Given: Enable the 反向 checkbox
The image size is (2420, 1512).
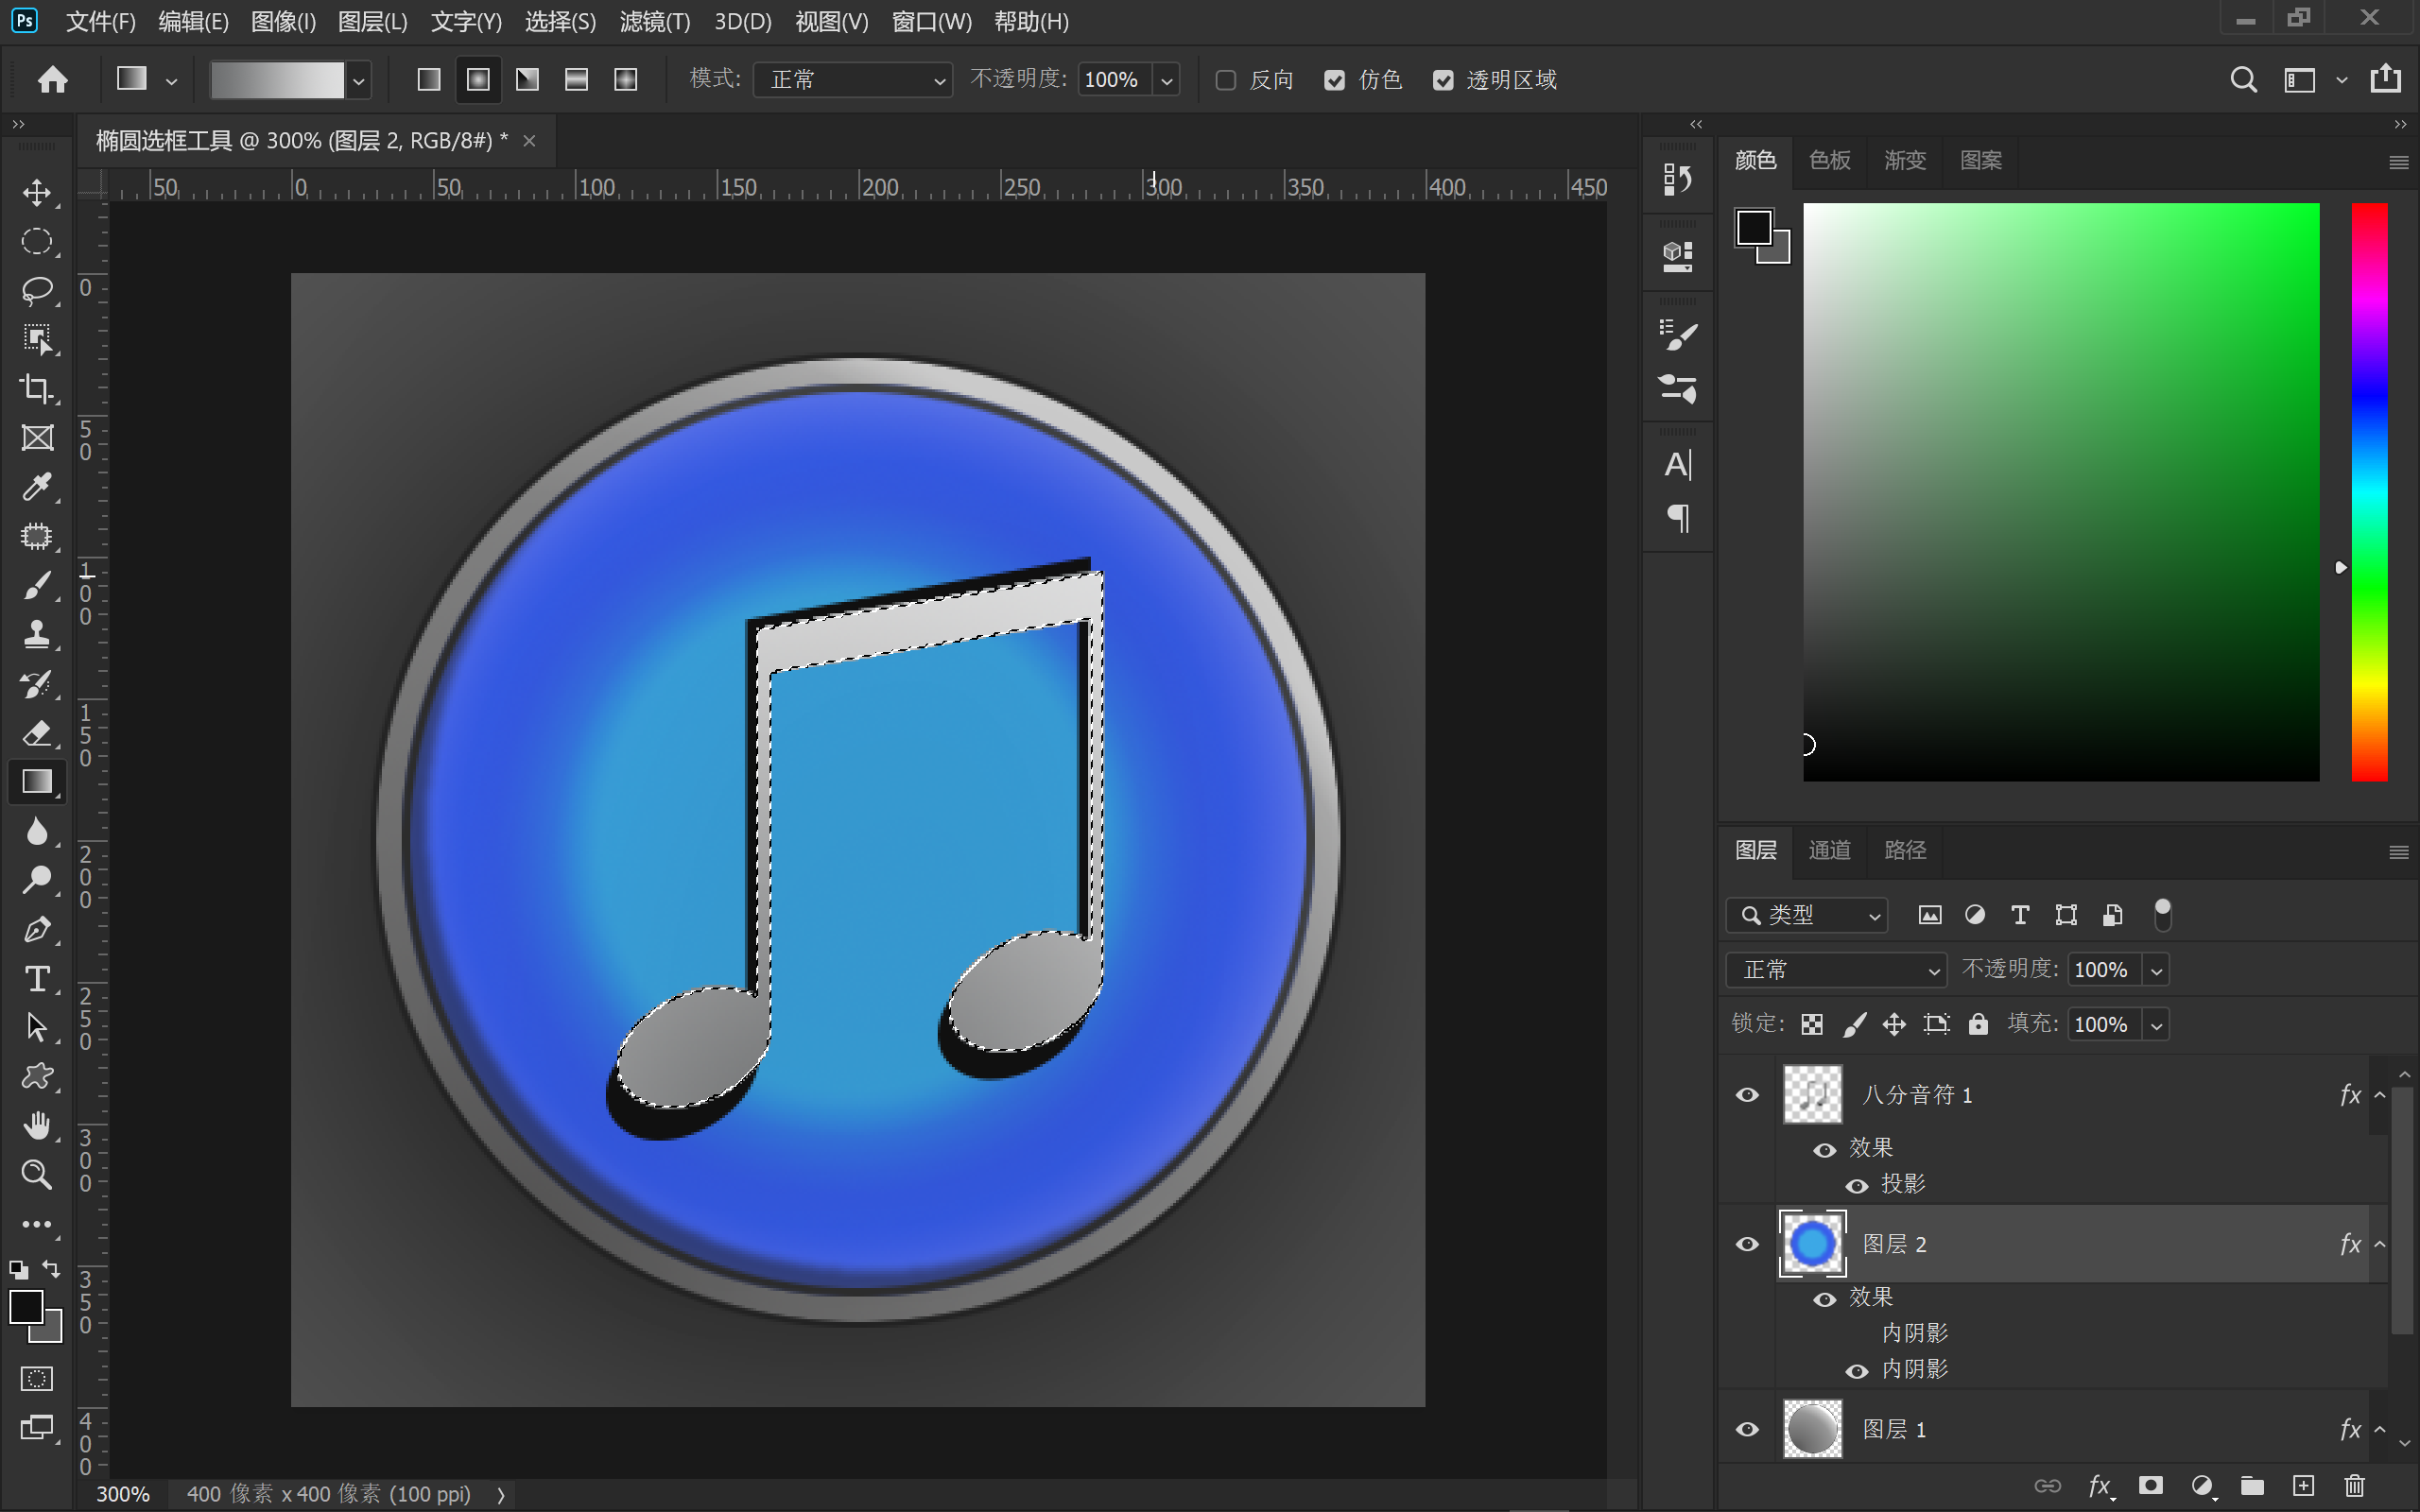Looking at the screenshot, I should pos(1226,80).
